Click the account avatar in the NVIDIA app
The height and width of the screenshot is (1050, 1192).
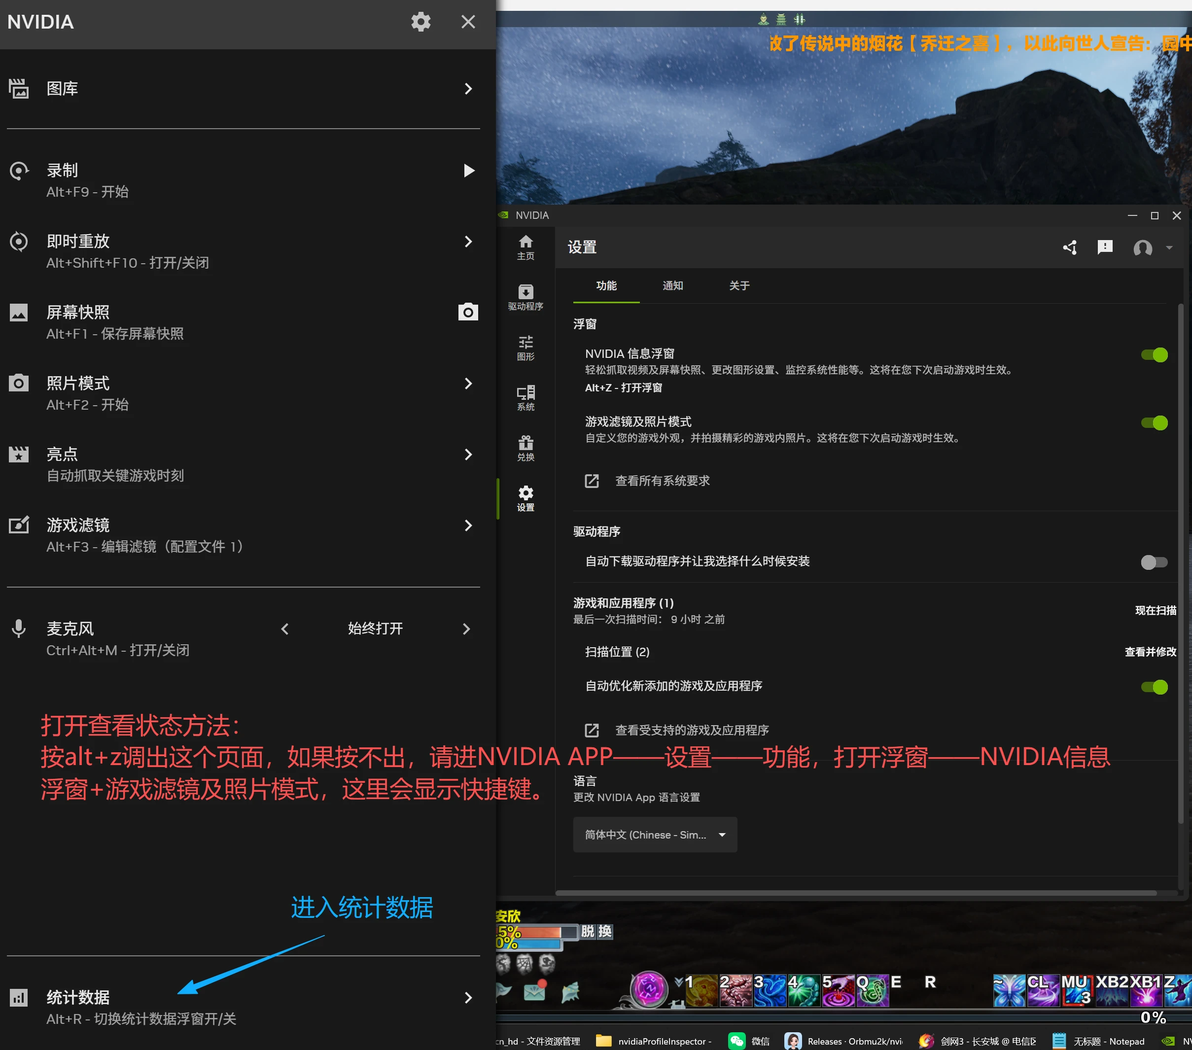pyautogui.click(x=1143, y=248)
